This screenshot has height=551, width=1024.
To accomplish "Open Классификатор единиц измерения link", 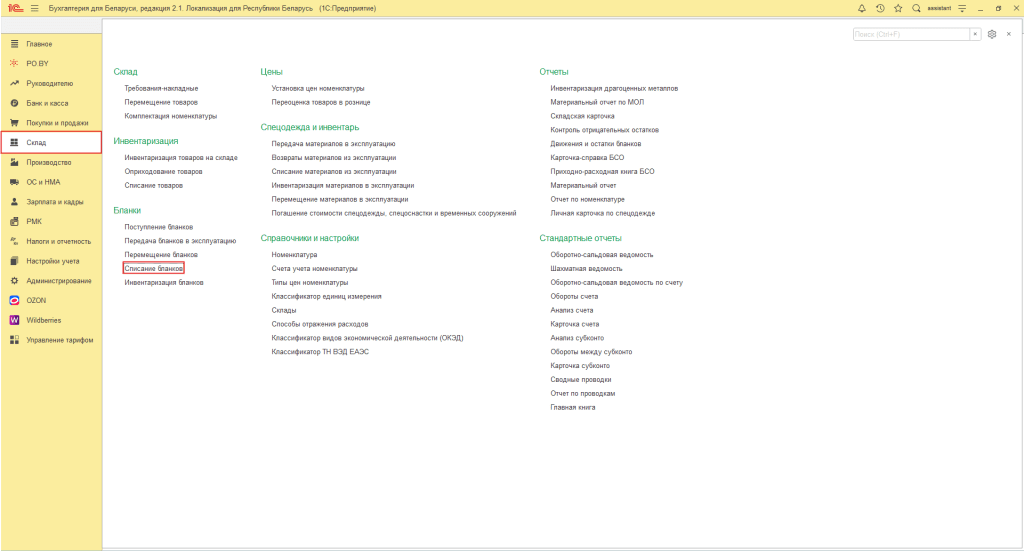I will pos(327,296).
